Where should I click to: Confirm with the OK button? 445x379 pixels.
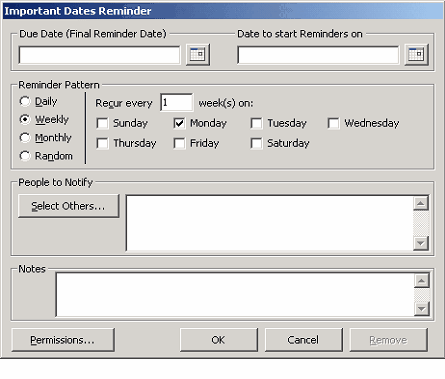[219, 340]
